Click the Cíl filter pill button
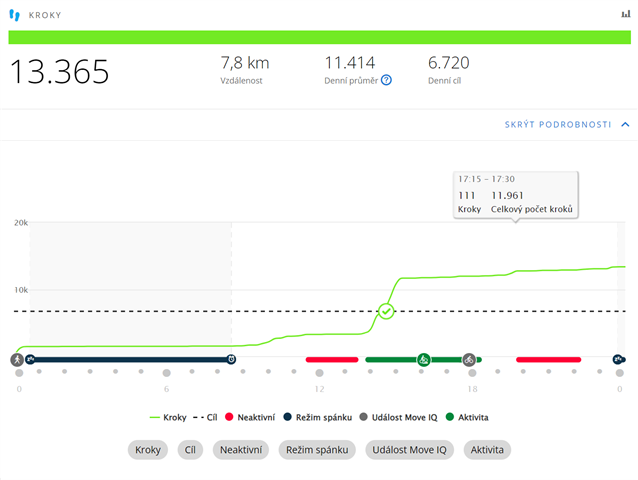The image size is (638, 480). (x=190, y=450)
